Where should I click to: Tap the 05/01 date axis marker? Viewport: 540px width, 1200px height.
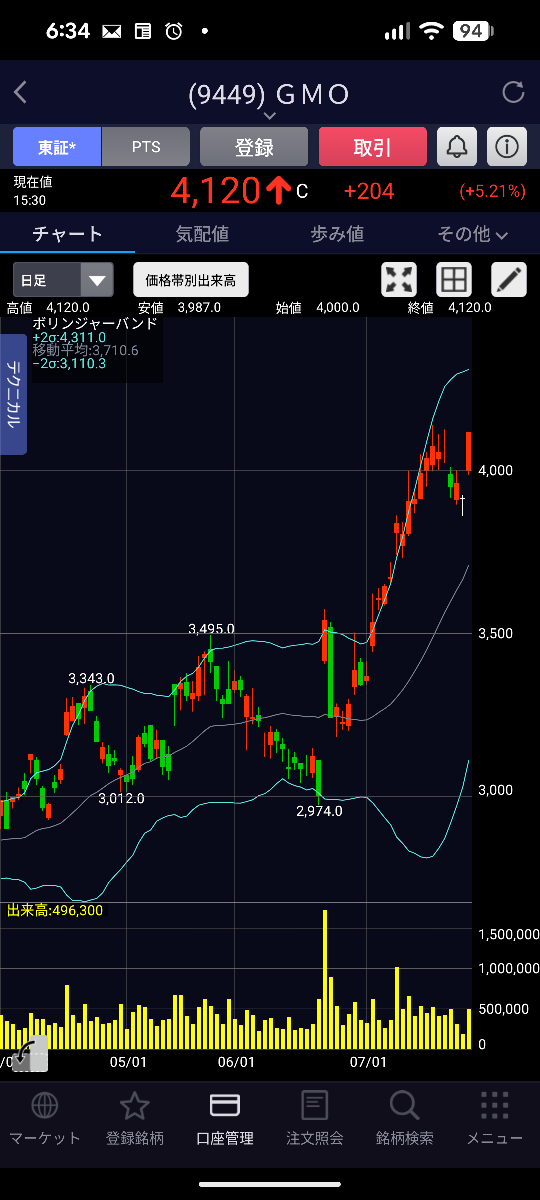click(x=128, y=1061)
